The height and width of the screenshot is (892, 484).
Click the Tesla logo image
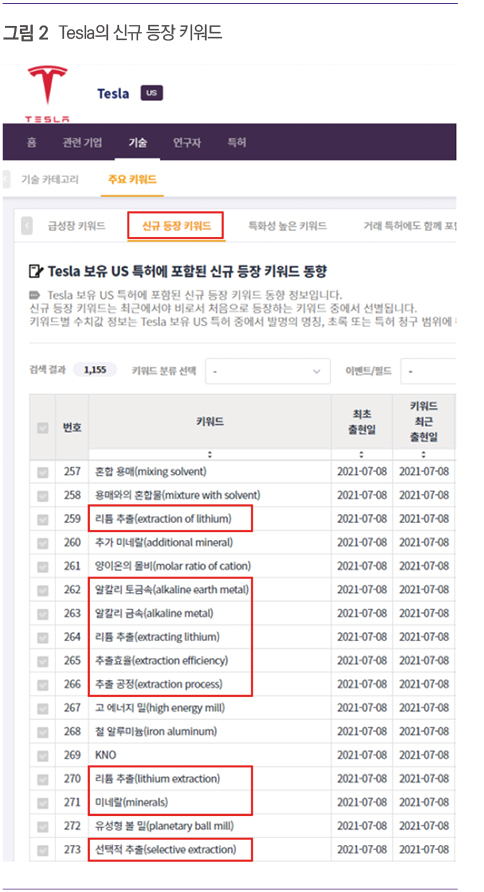(47, 94)
